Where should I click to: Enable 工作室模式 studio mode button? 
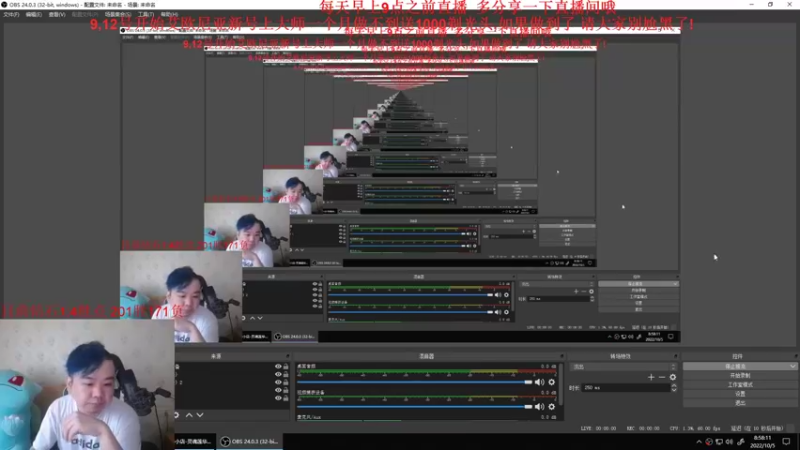point(740,385)
